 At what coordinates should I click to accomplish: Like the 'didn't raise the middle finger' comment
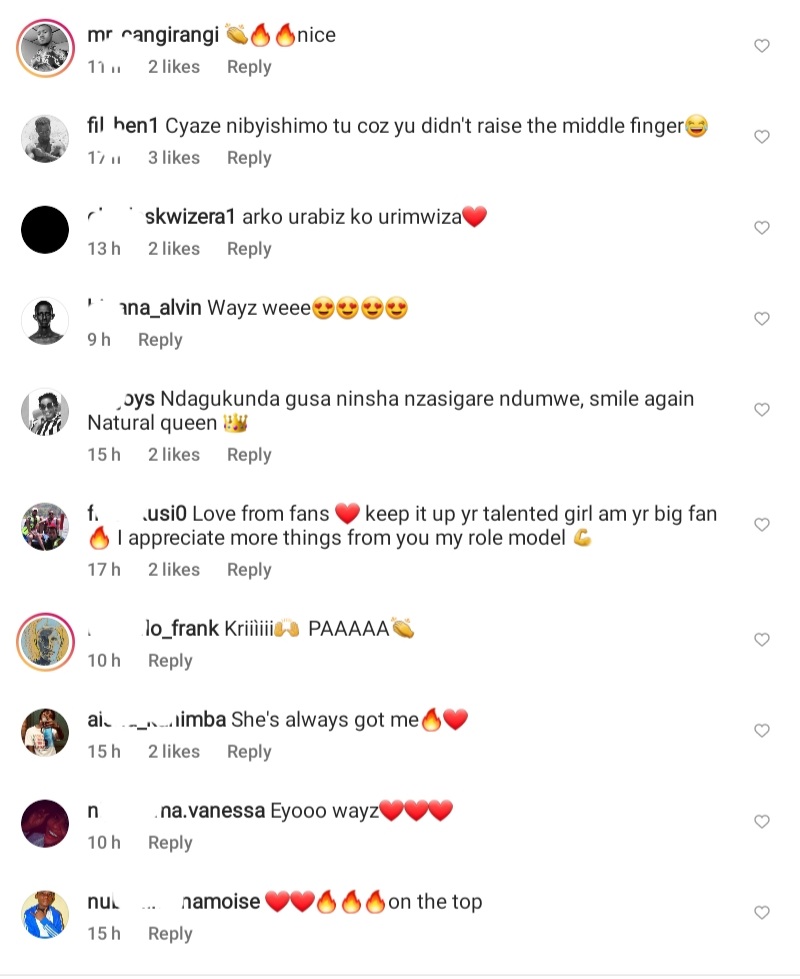coord(761,137)
